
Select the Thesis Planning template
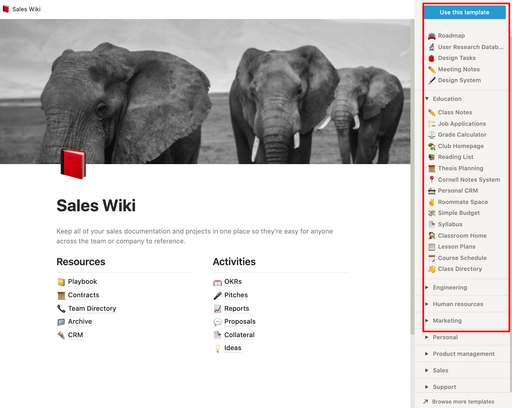(x=460, y=168)
